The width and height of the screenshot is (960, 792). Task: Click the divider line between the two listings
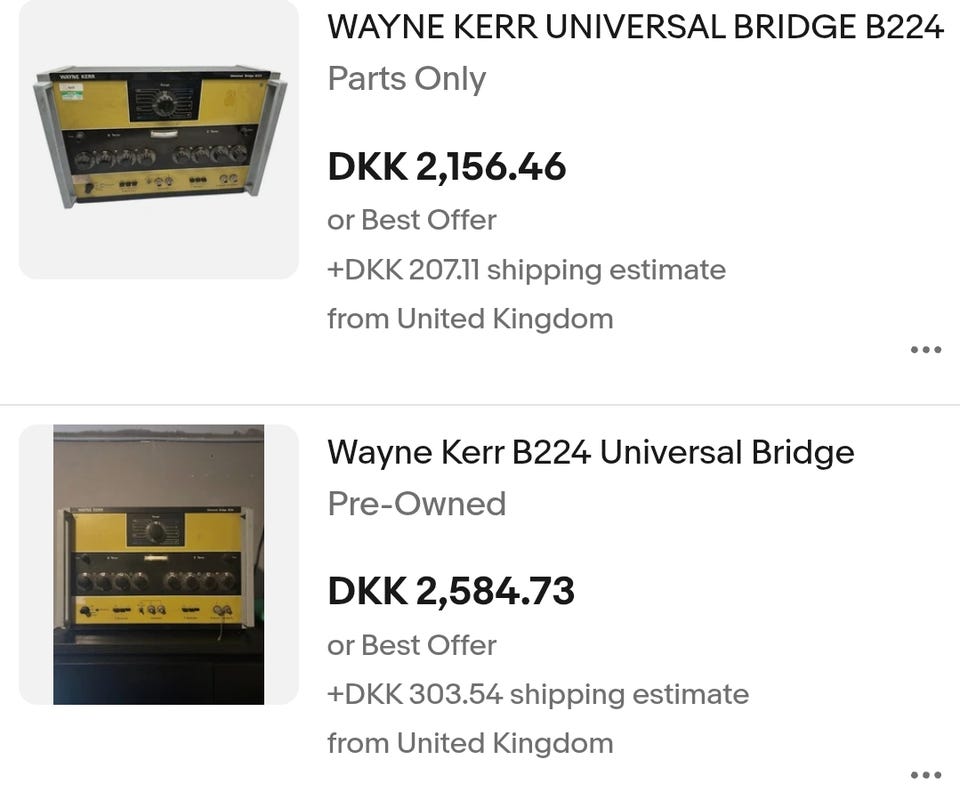(x=480, y=405)
